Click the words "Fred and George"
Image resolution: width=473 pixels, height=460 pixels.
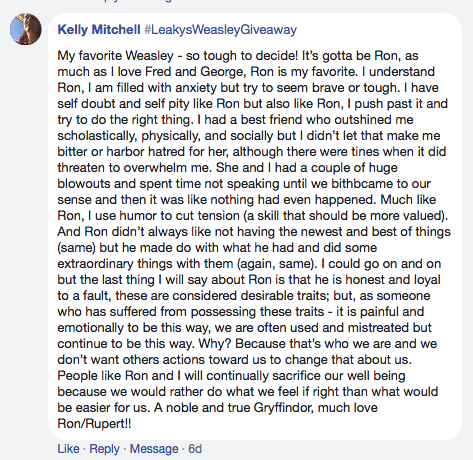(x=195, y=71)
